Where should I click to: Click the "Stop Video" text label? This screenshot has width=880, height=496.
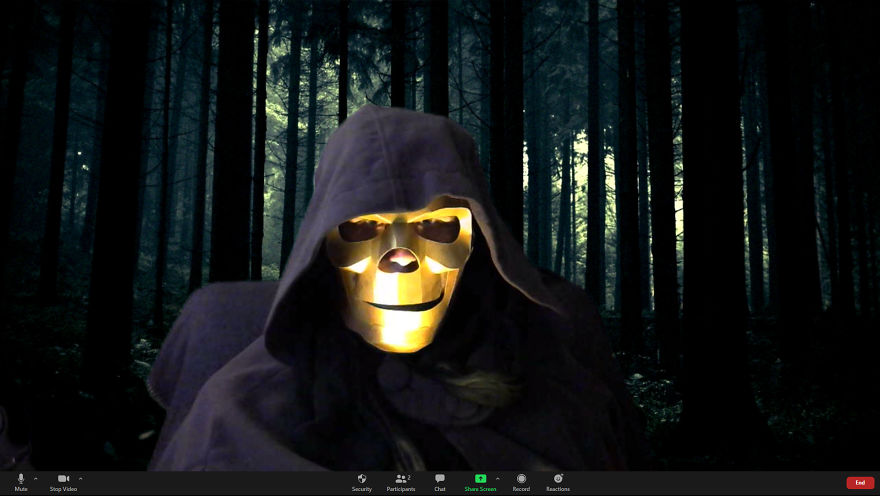(63, 489)
